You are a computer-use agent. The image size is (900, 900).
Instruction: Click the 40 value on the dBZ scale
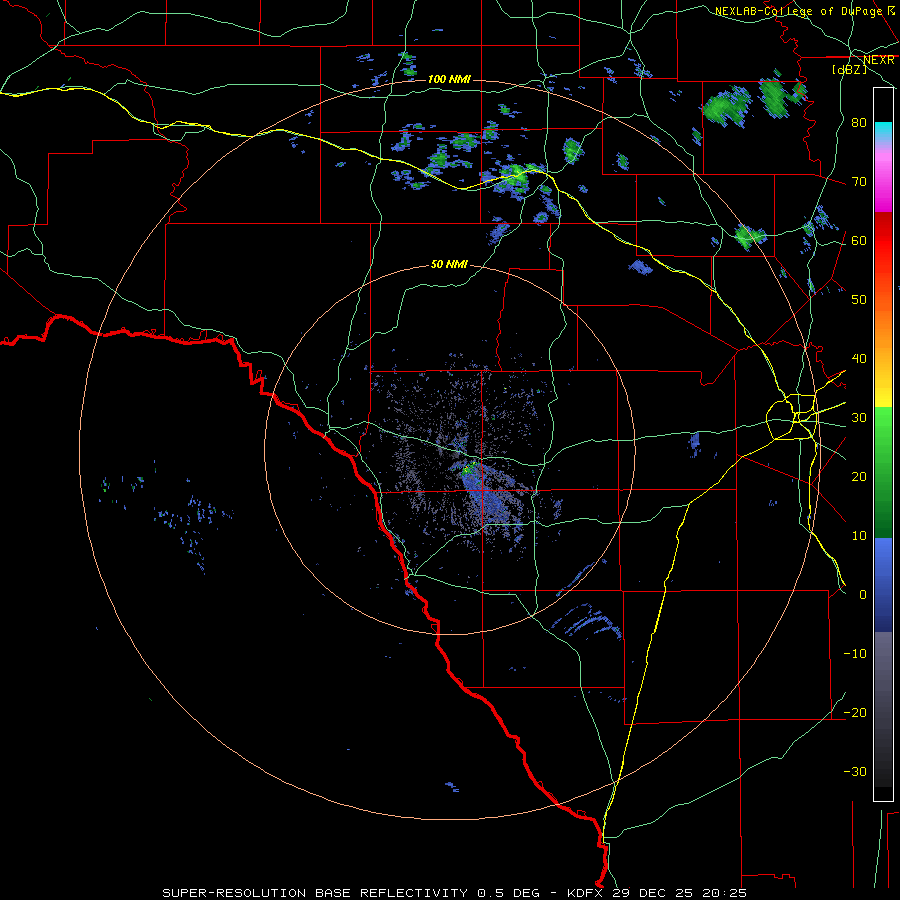point(859,359)
